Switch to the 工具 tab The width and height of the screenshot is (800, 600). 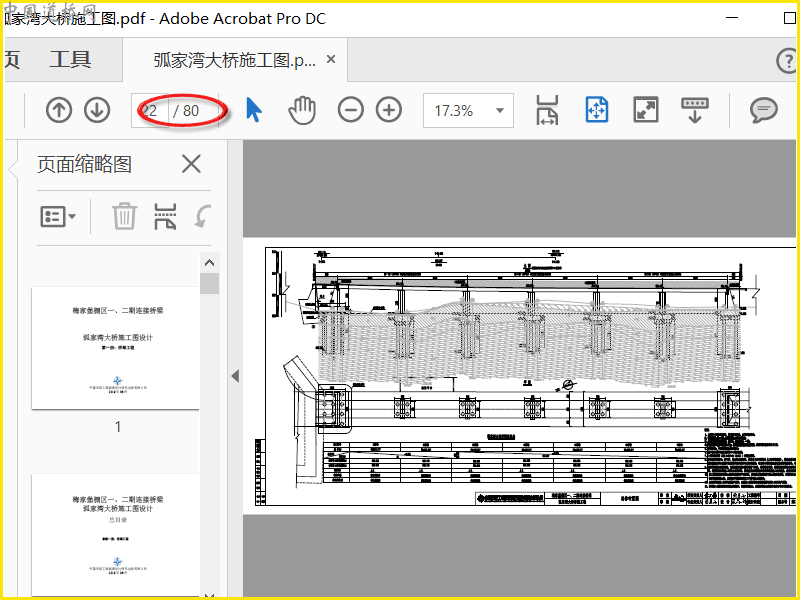pyautogui.click(x=70, y=60)
